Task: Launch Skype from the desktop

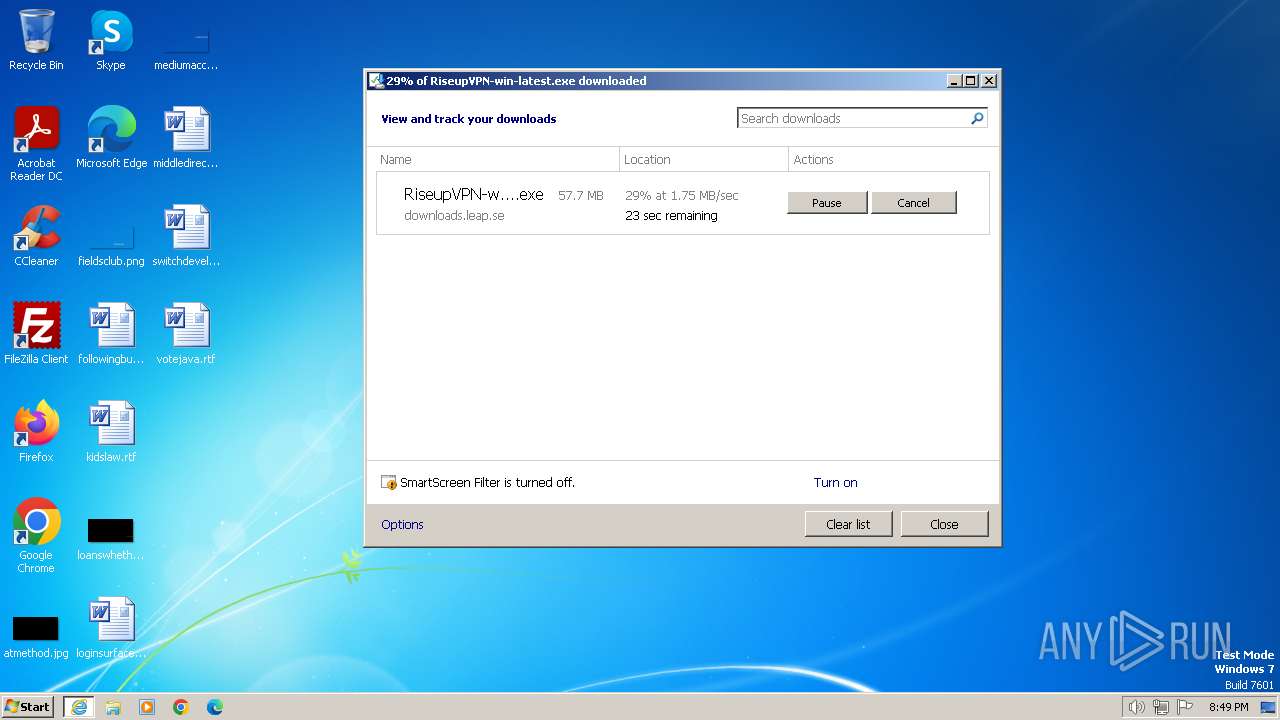Action: coord(110,40)
